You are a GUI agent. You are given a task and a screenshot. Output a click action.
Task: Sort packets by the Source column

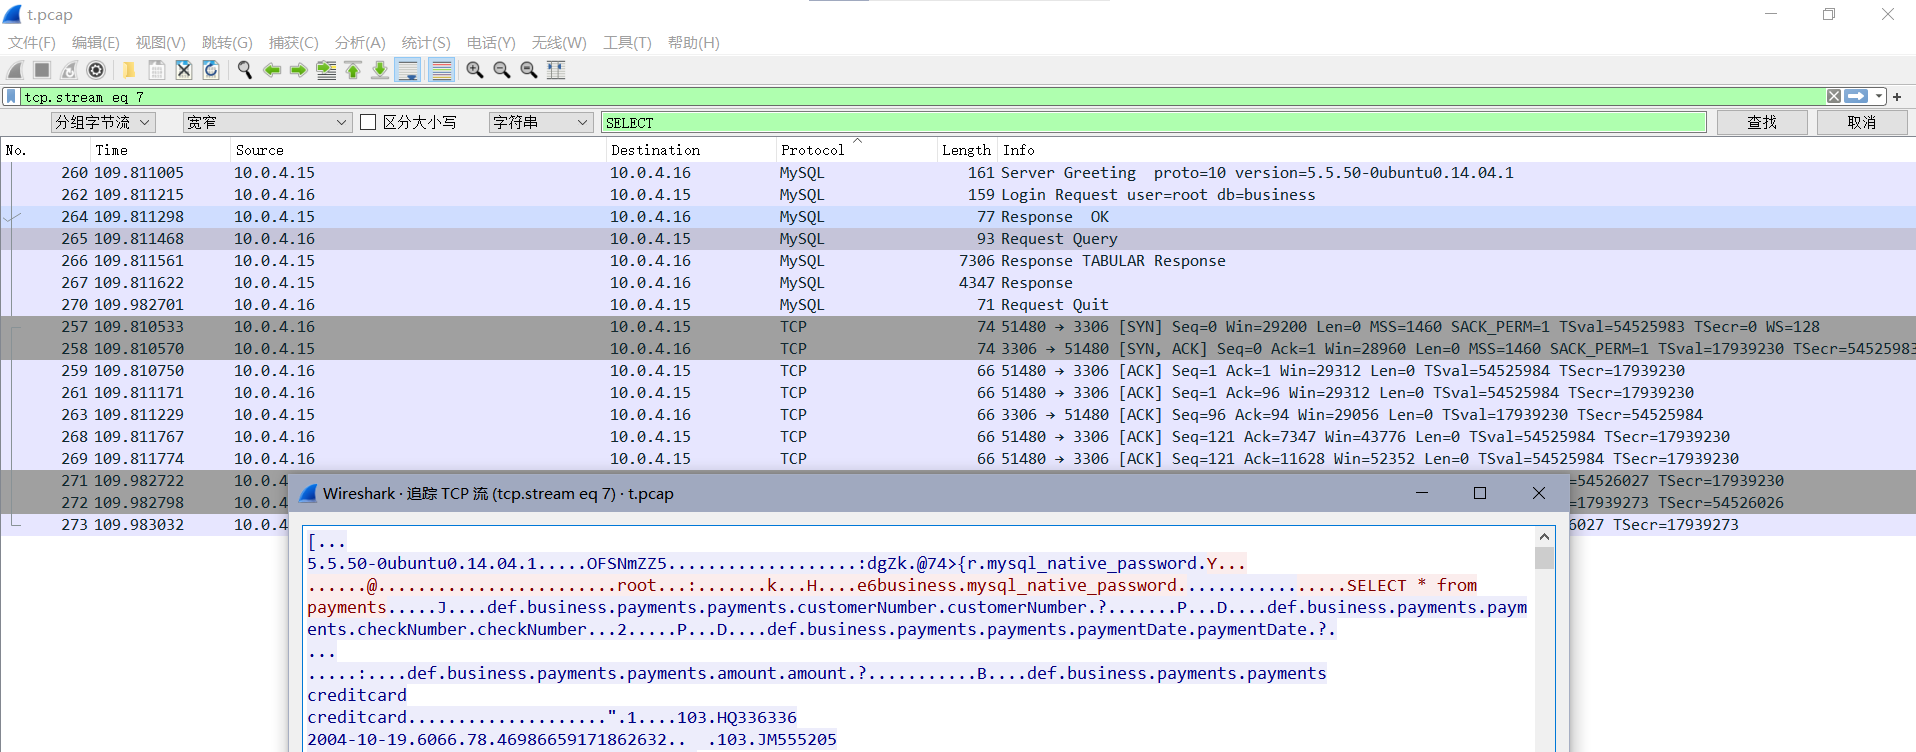(x=418, y=150)
